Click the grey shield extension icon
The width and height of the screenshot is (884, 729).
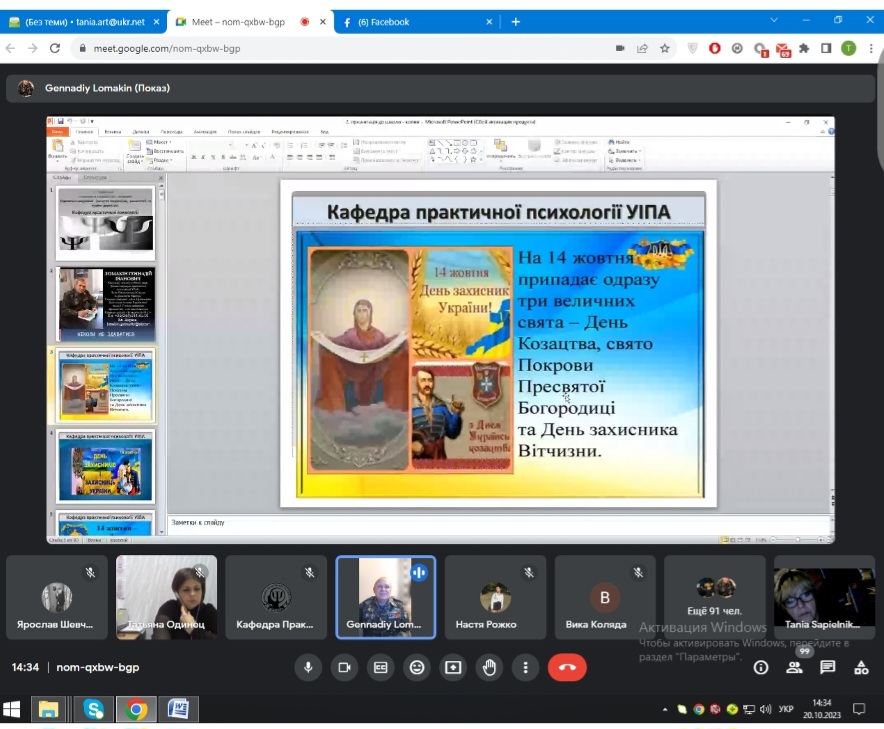click(693, 48)
